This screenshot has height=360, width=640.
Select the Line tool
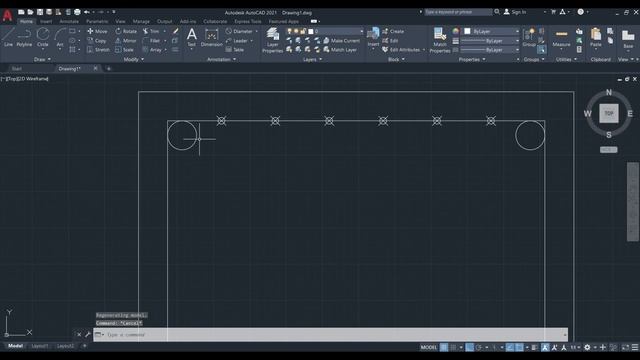pyautogui.click(x=8, y=38)
